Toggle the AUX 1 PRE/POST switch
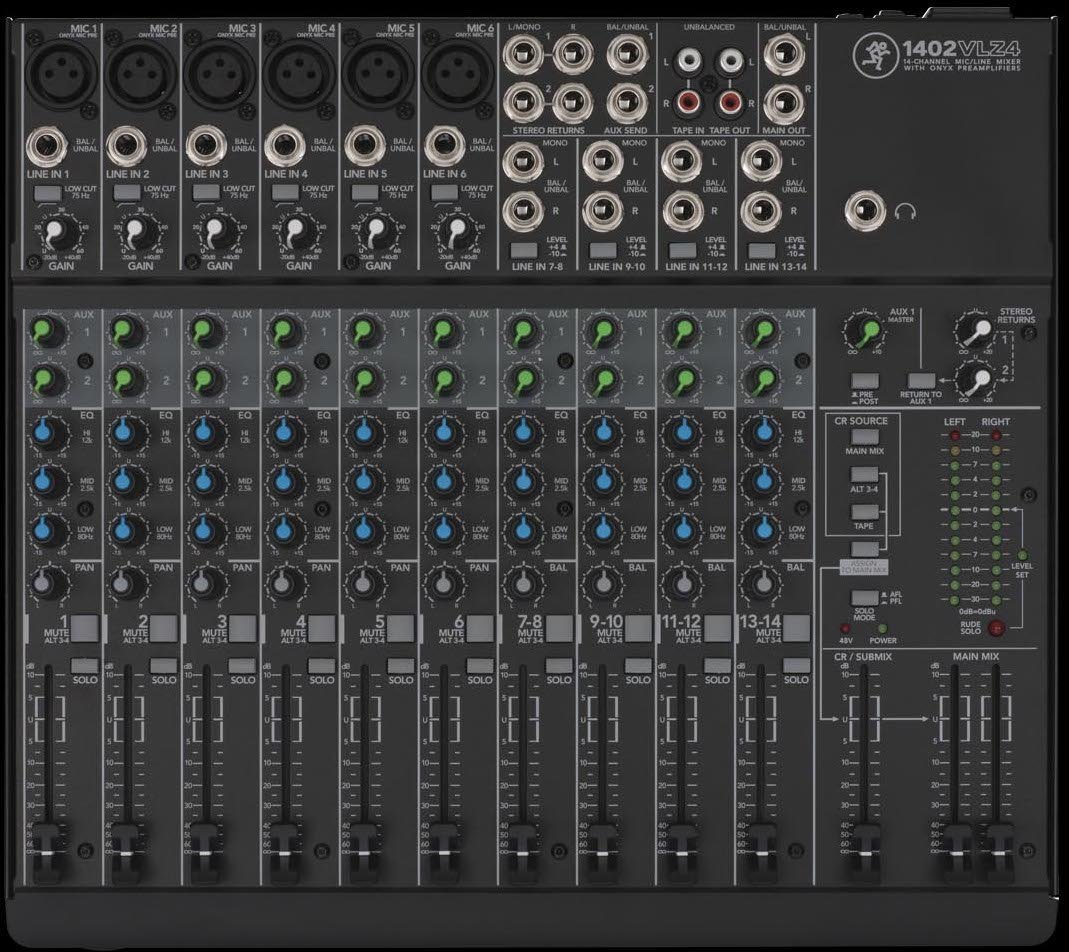Image resolution: width=1069 pixels, height=952 pixels. point(864,381)
